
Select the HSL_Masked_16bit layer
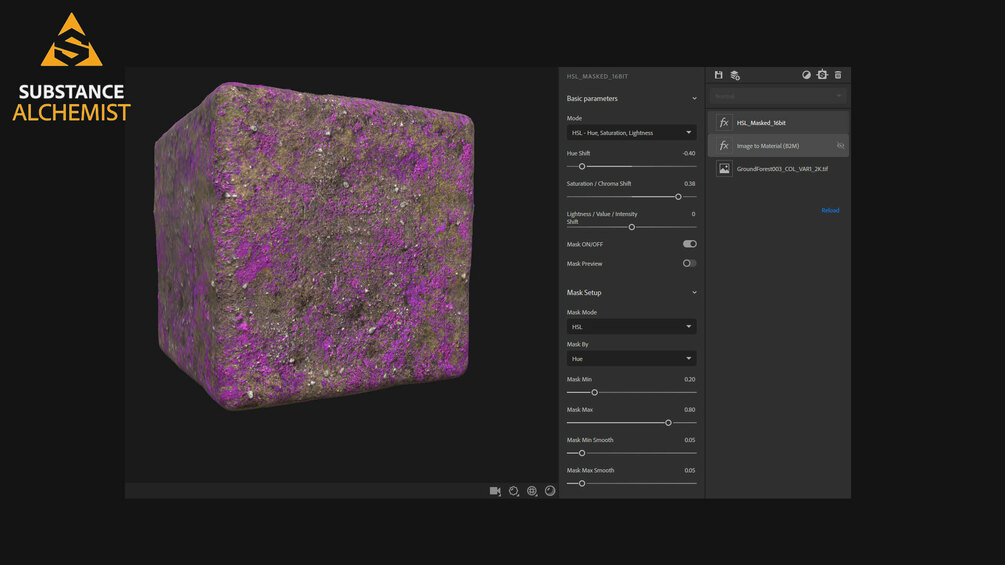761,122
